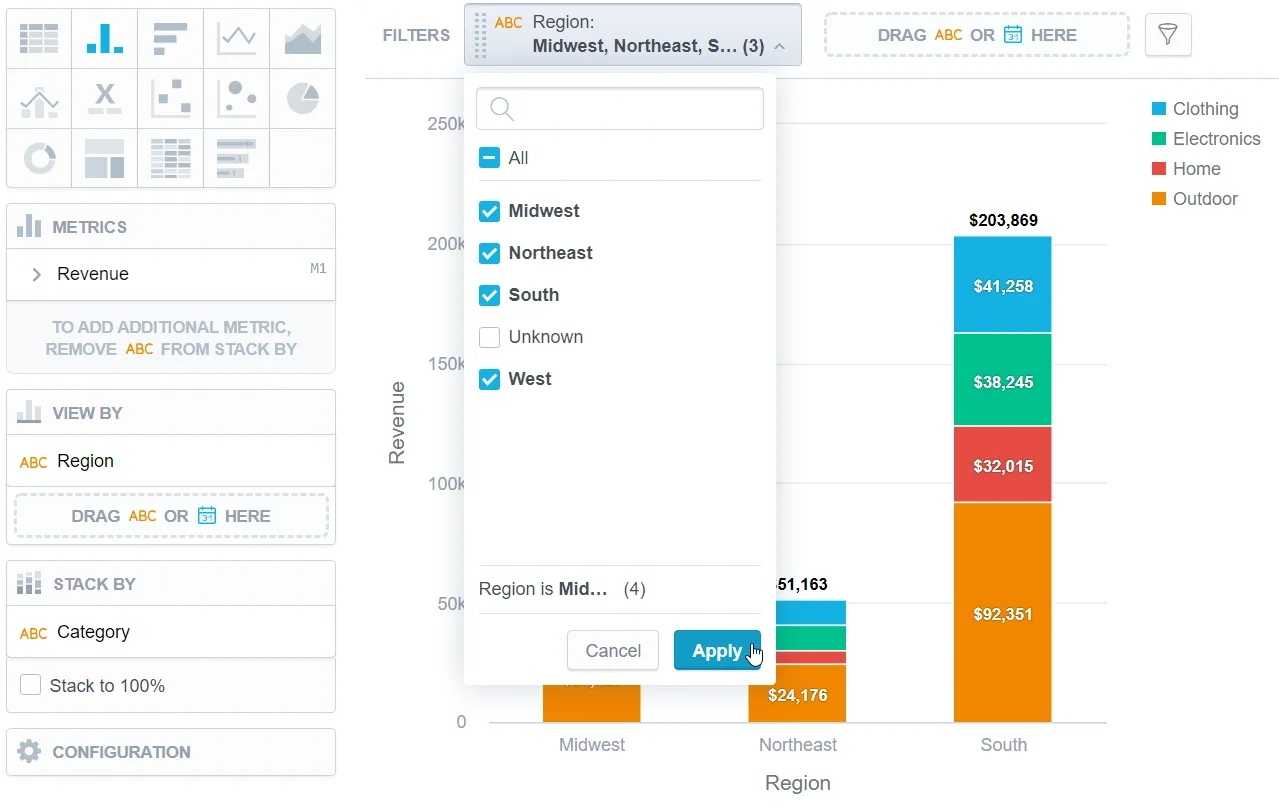Viewport: 1279px width, 808px height.
Task: Collapse the Region filter dropdown
Action: 778,46
